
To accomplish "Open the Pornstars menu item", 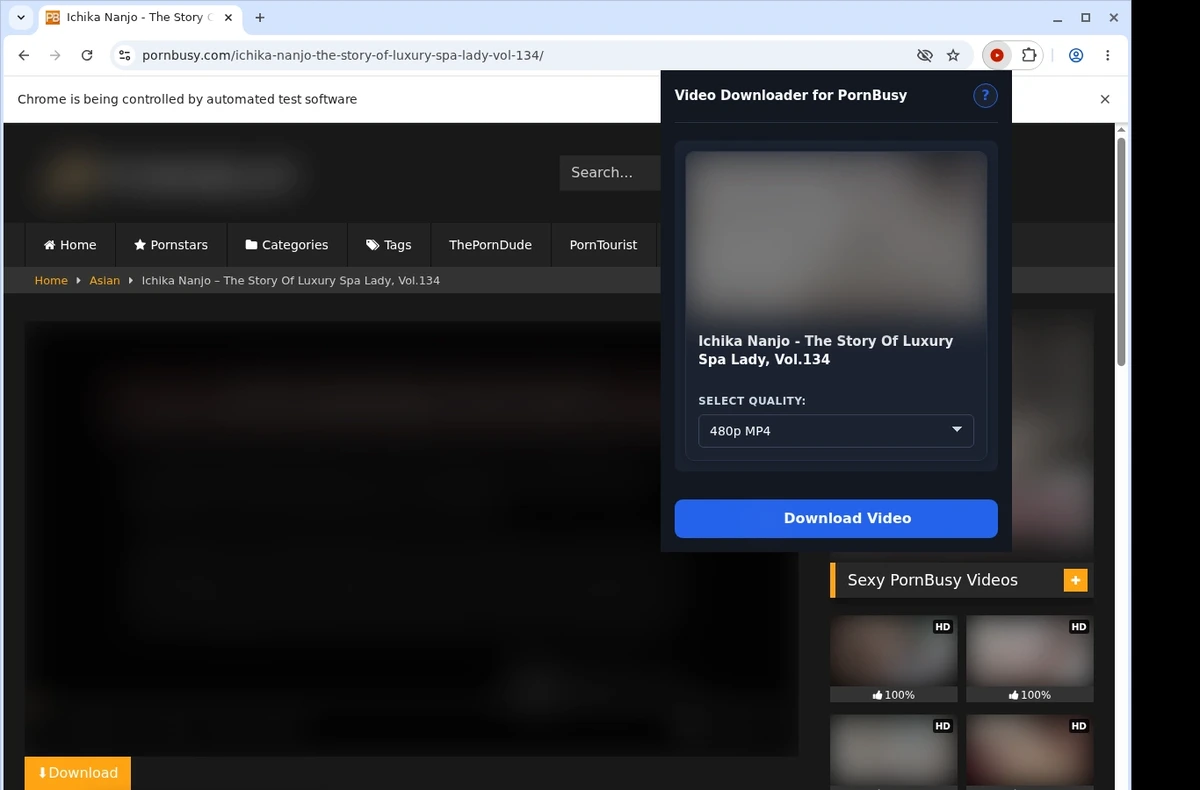I will (x=171, y=245).
